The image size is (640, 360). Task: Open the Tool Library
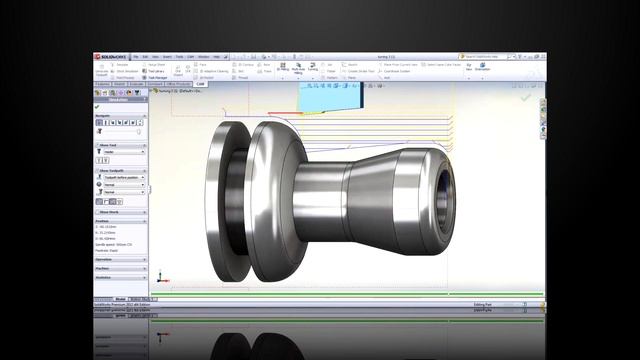153,71
